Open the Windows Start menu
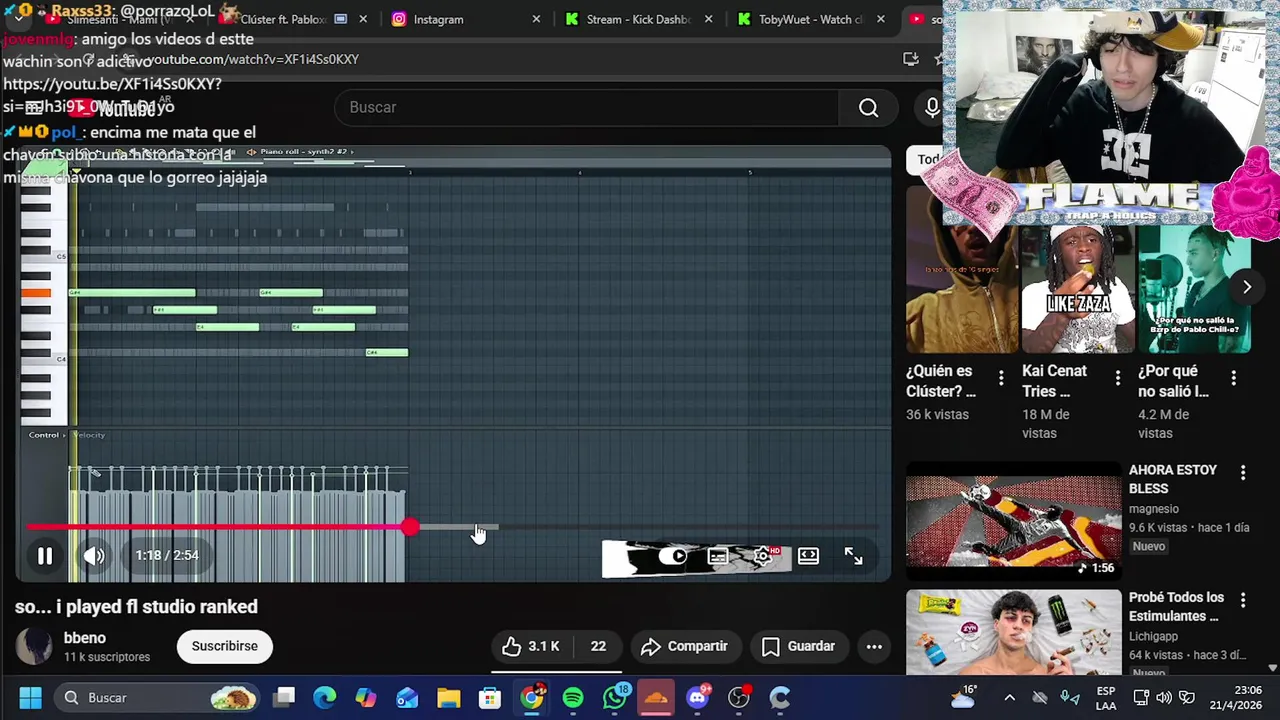The image size is (1280, 720). 30,698
